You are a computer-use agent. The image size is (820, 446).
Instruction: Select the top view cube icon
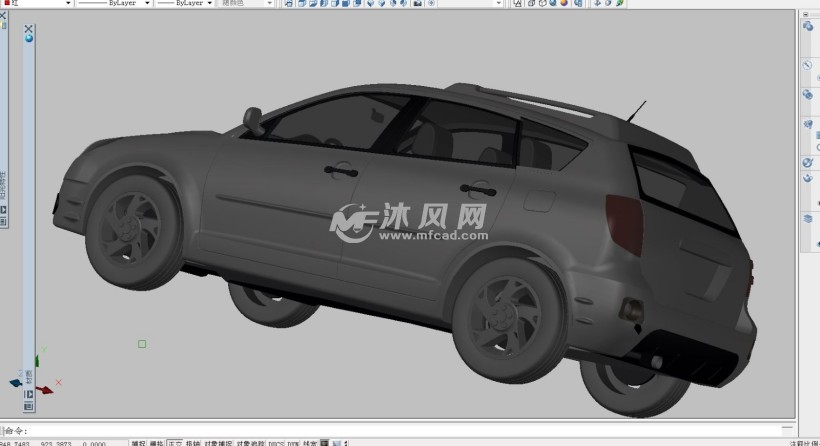pos(302,3)
